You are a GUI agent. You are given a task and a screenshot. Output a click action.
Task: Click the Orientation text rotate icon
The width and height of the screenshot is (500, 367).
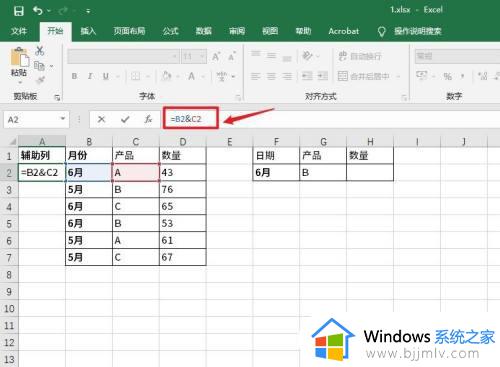[307, 55]
